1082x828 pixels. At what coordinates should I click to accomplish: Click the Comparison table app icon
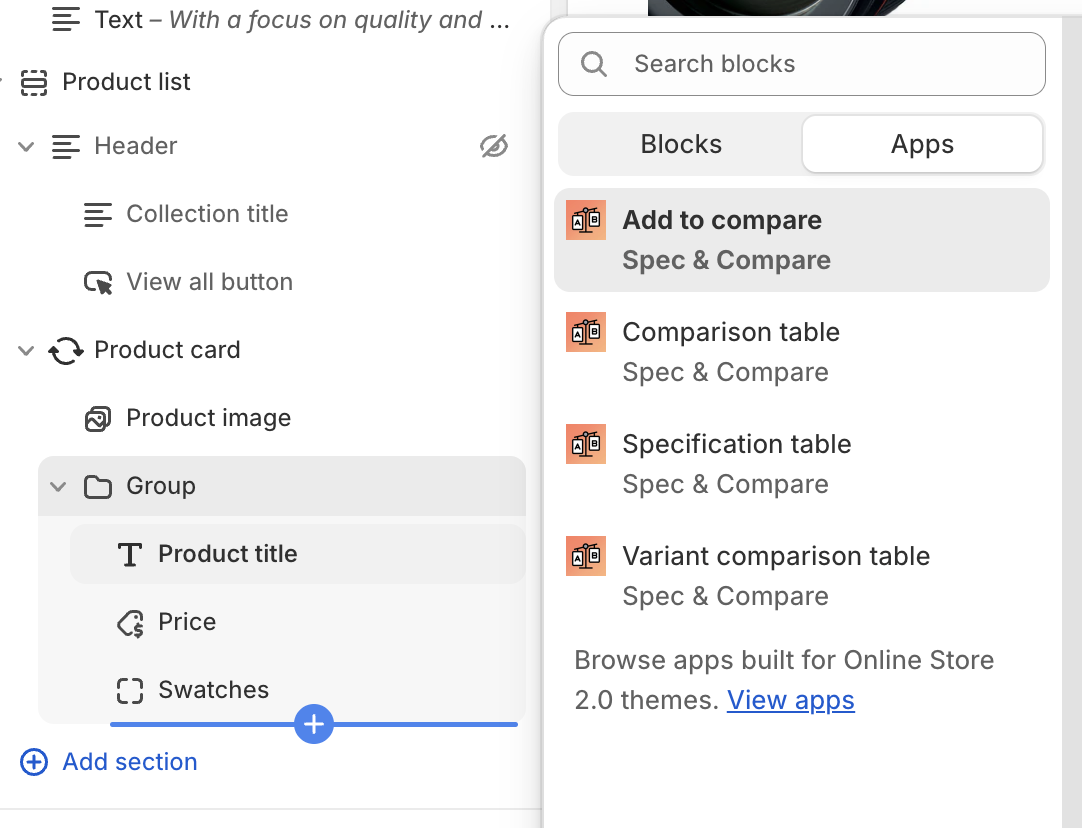(586, 332)
